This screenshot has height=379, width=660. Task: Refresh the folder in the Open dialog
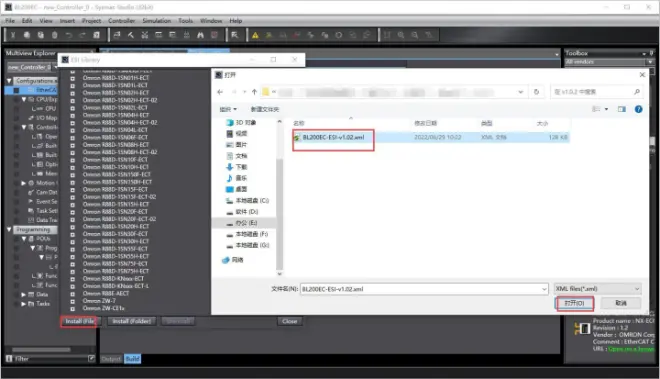(536, 92)
